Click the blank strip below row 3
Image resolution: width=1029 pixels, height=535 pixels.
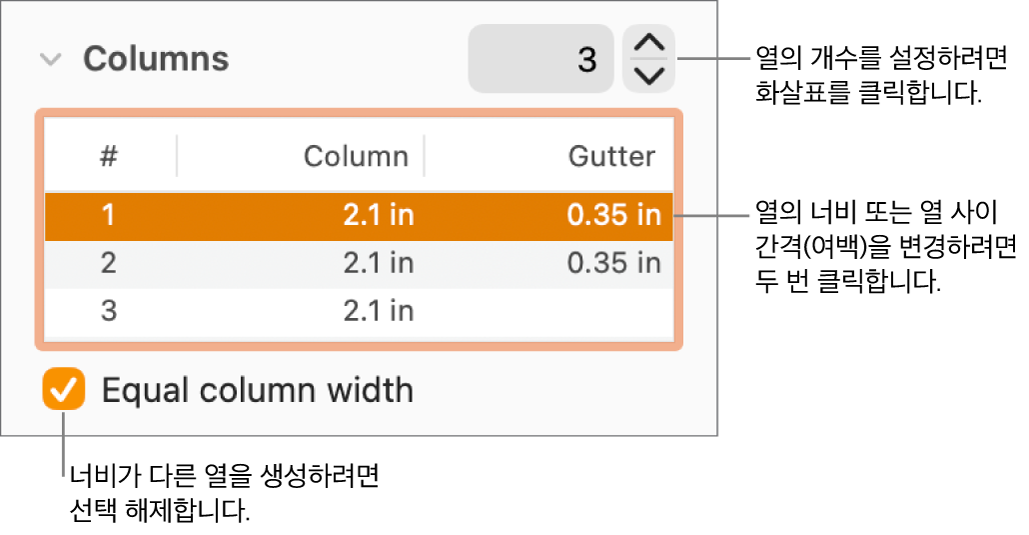pos(359,336)
